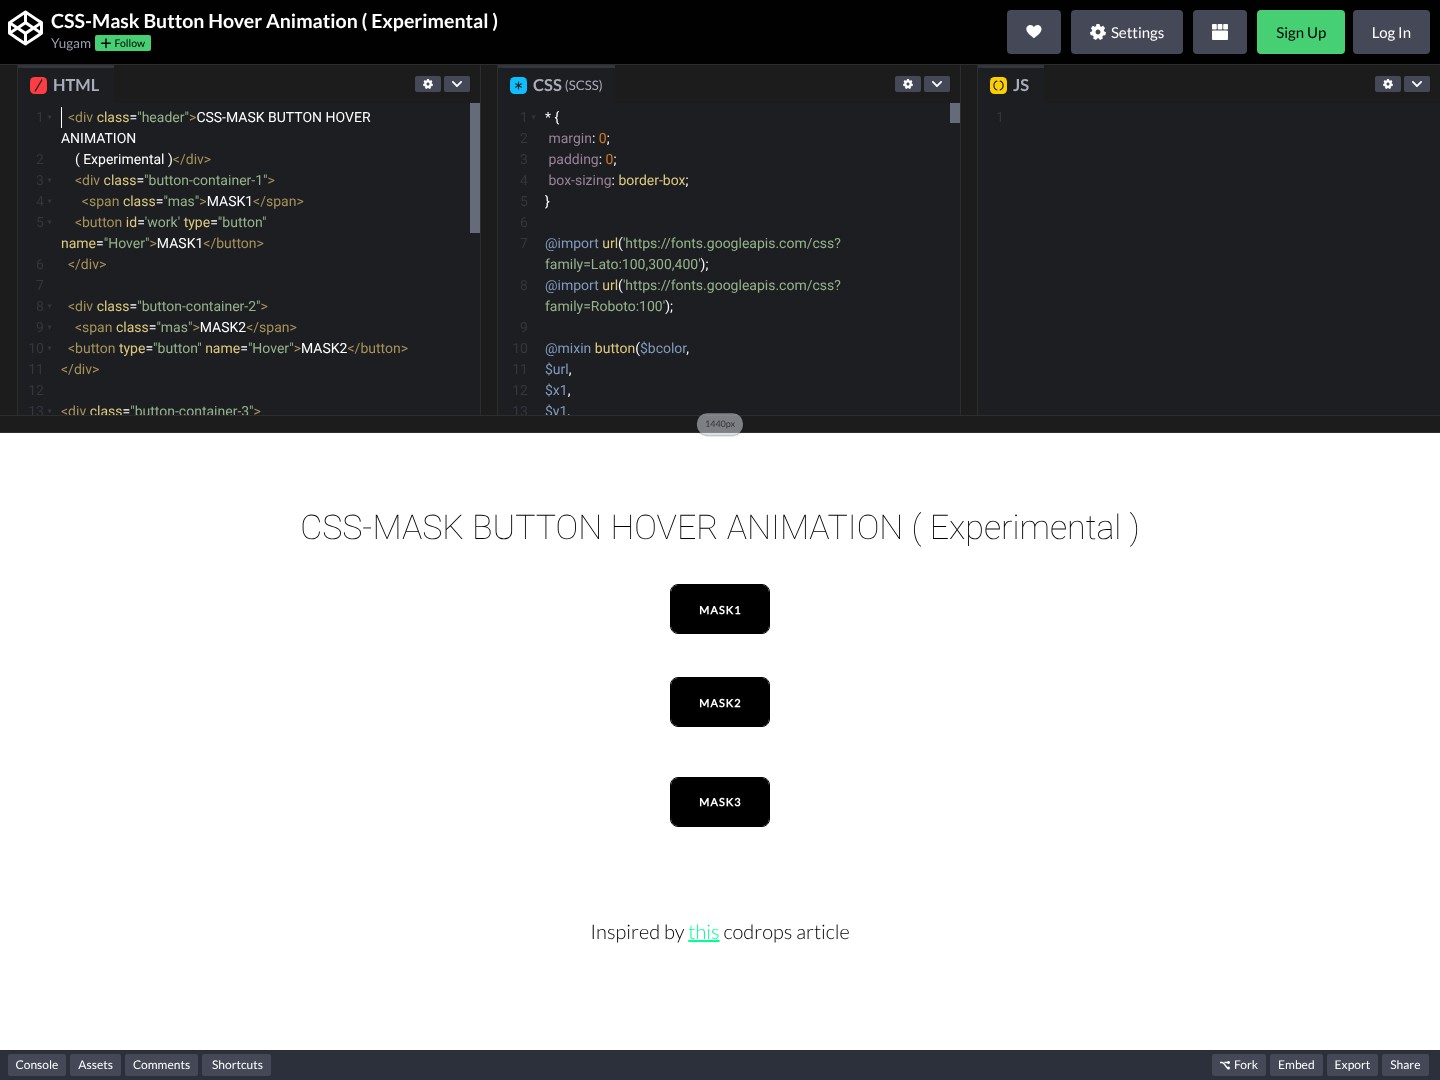1440x1080 pixels.
Task: Open CSS editor gear settings
Action: 908,84
